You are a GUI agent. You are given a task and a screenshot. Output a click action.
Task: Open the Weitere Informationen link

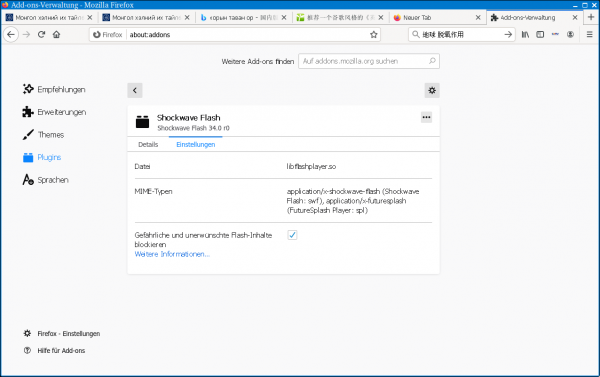pyautogui.click(x=172, y=254)
